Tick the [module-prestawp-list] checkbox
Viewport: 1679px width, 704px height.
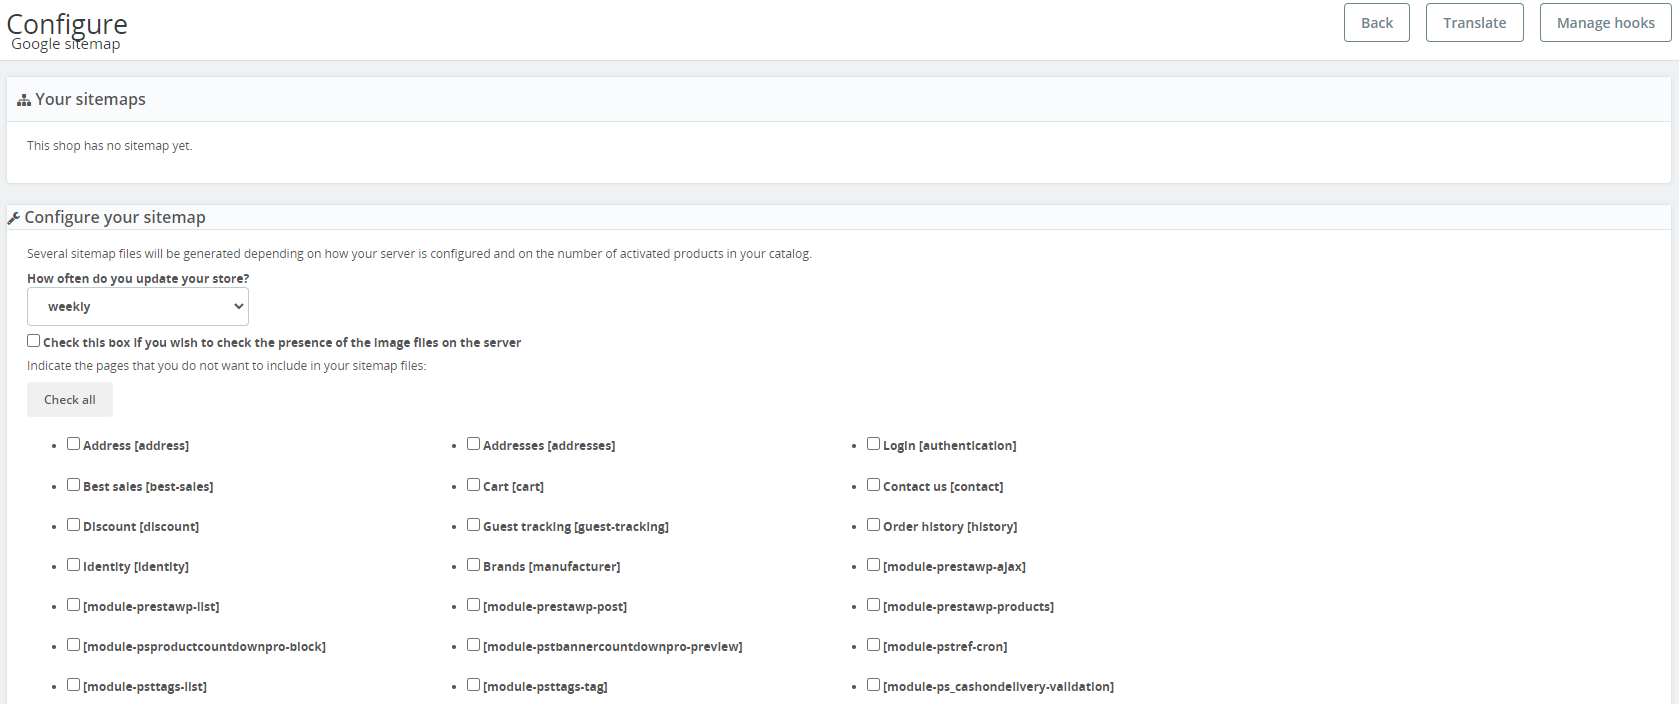(74, 605)
